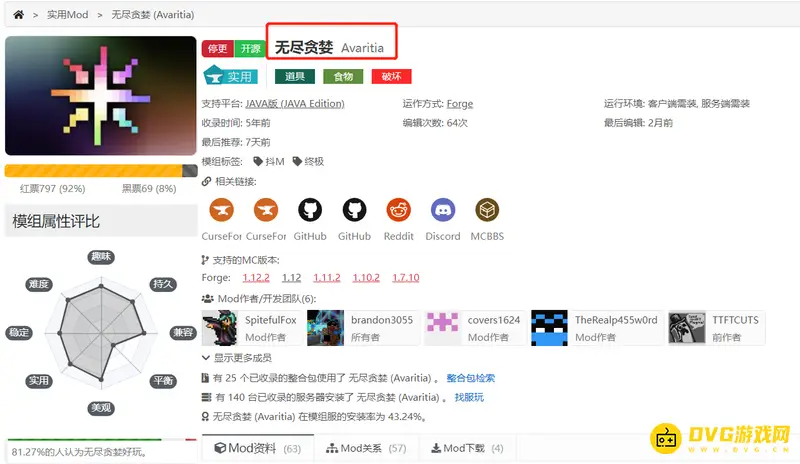This screenshot has height=464, width=800.
Task: Click the 抖M mod tag
Action: tap(269, 161)
